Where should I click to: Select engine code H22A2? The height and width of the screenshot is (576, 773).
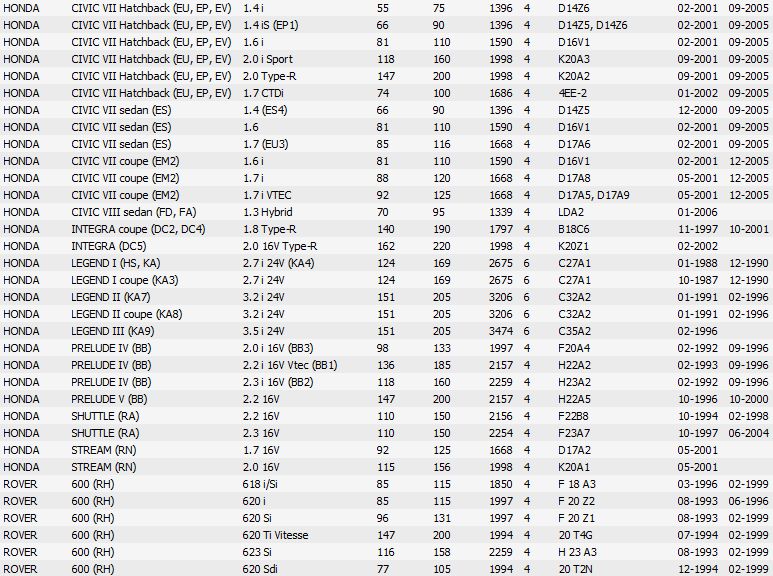[574, 365]
